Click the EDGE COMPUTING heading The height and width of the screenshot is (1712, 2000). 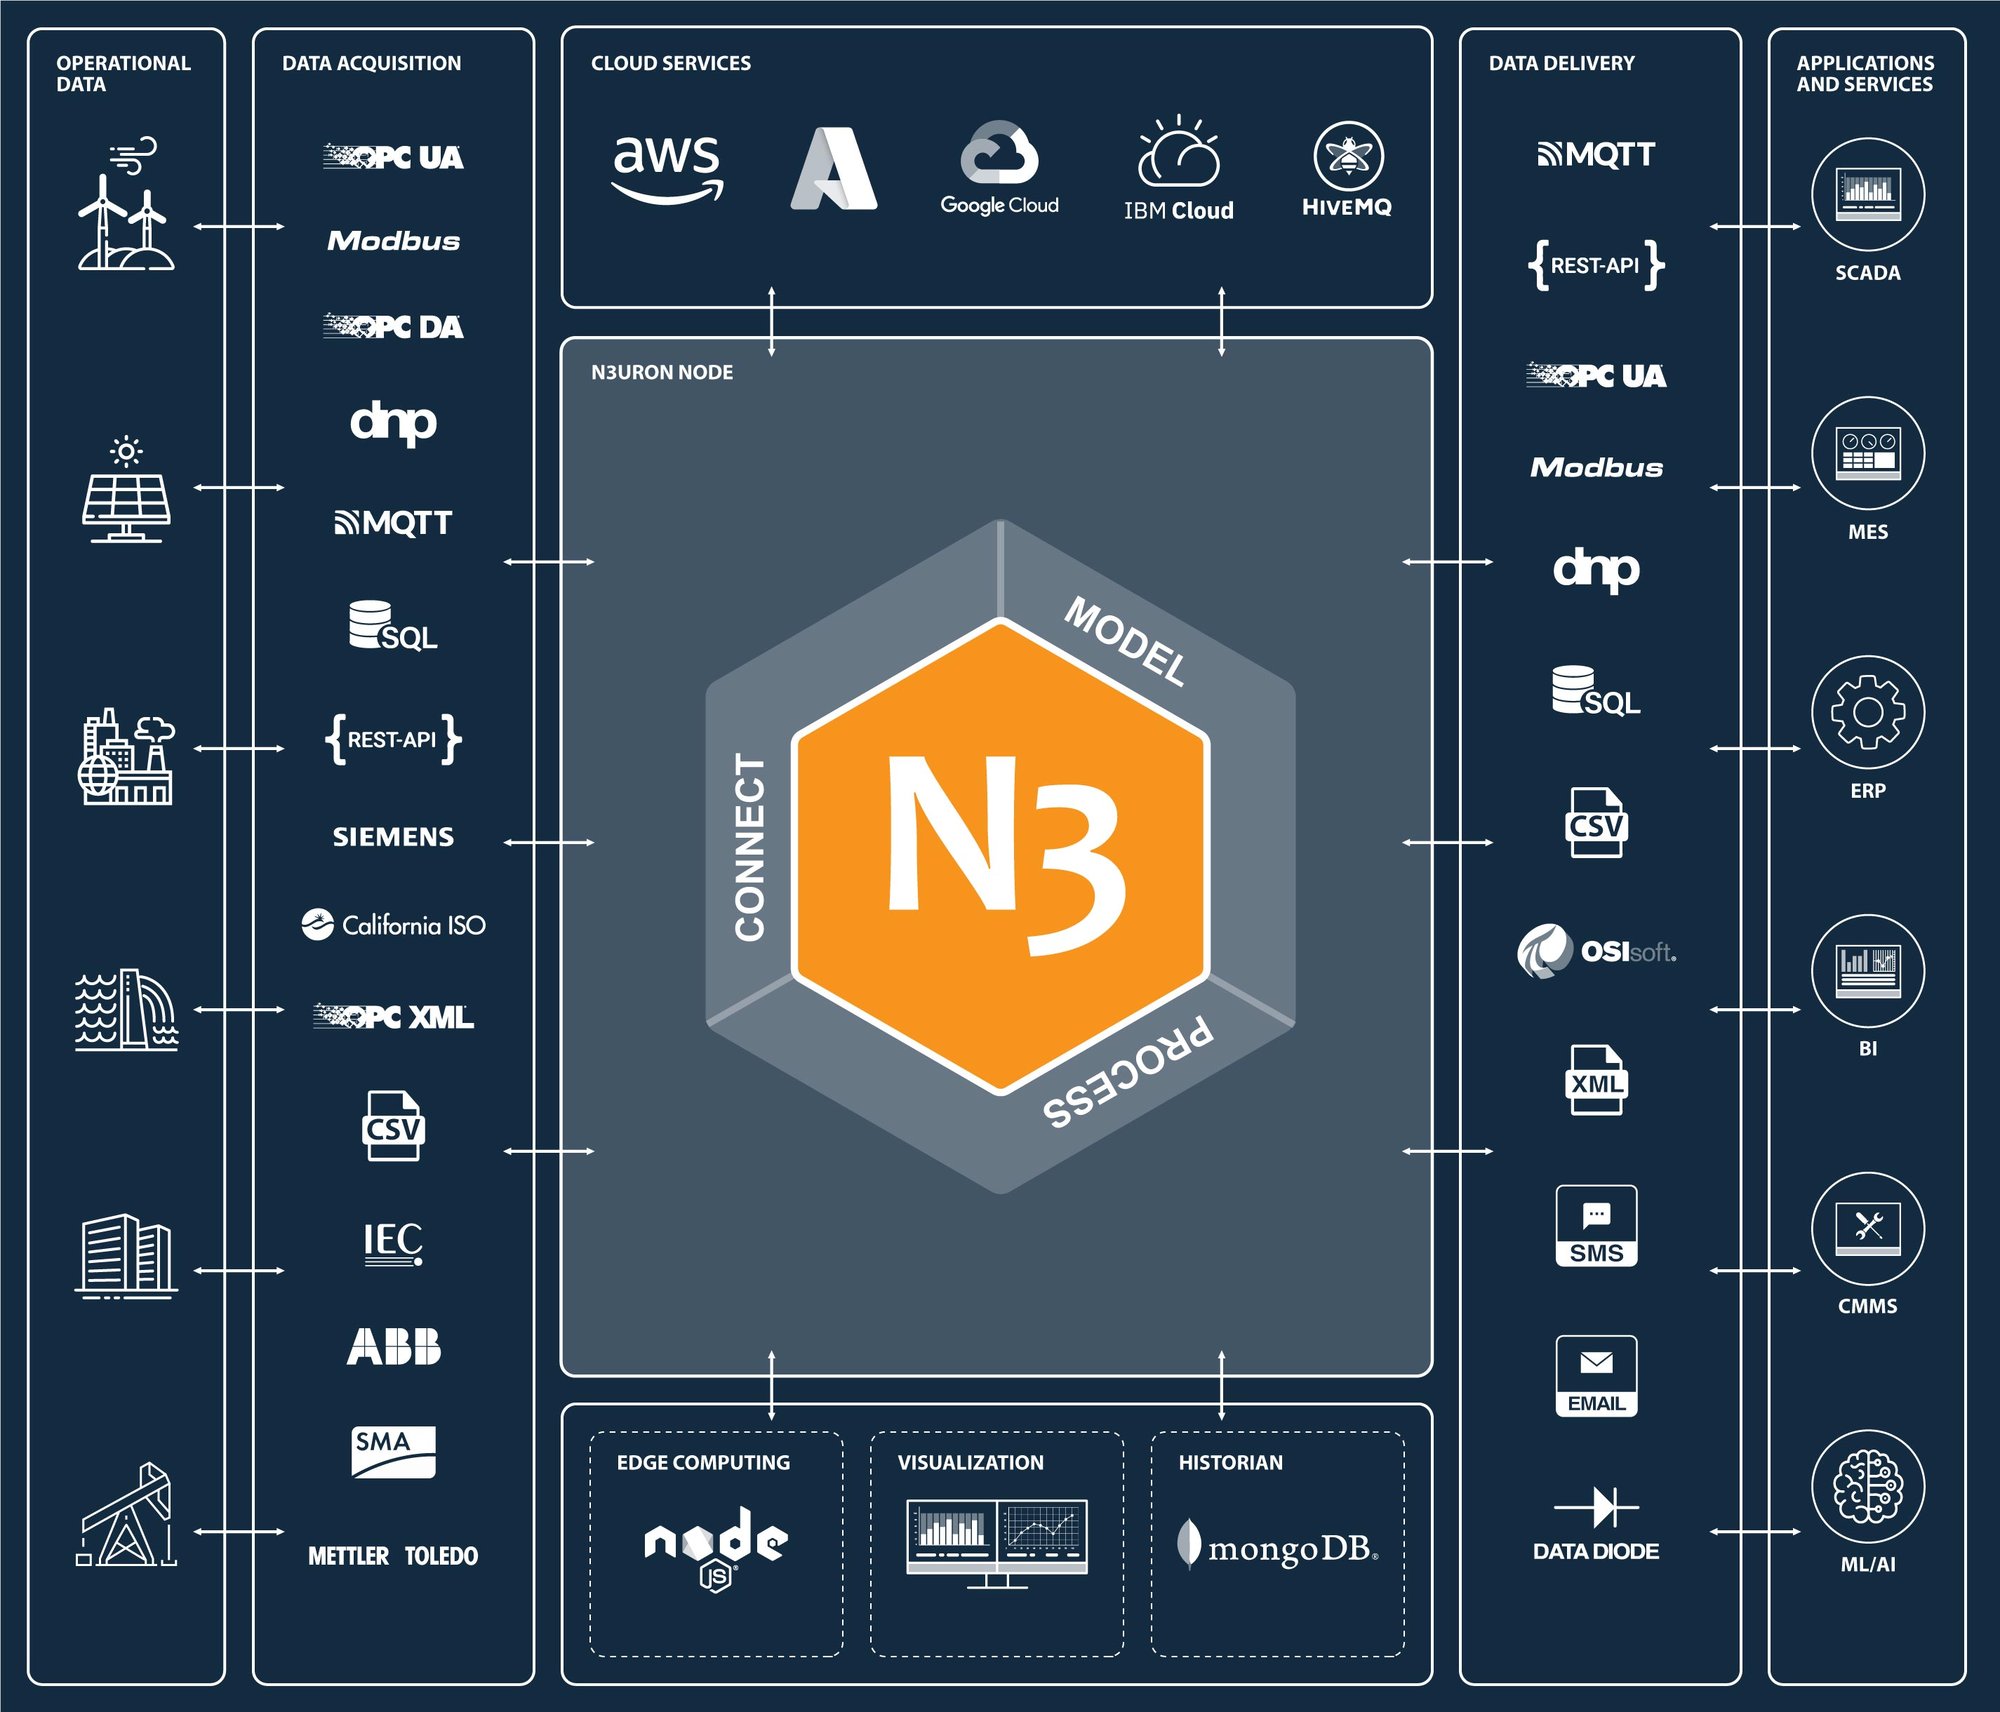pyautogui.click(x=703, y=1462)
